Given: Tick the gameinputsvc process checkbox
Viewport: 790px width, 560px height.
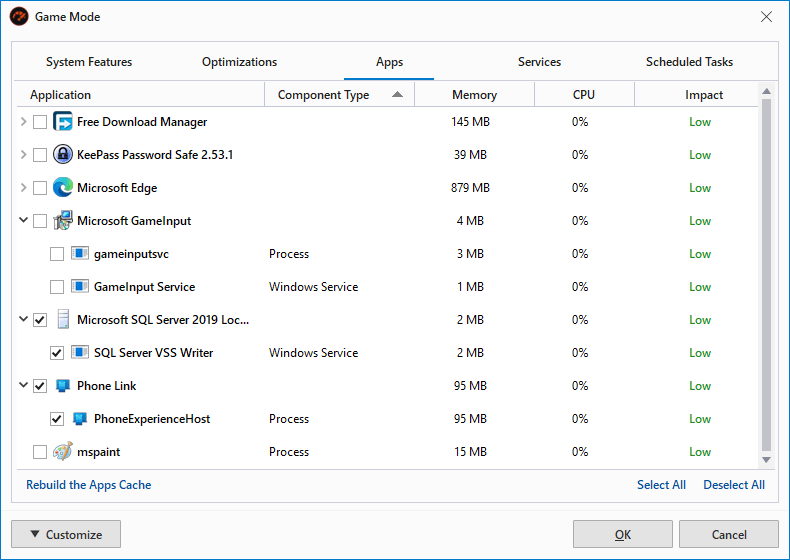Looking at the screenshot, I should click(57, 254).
